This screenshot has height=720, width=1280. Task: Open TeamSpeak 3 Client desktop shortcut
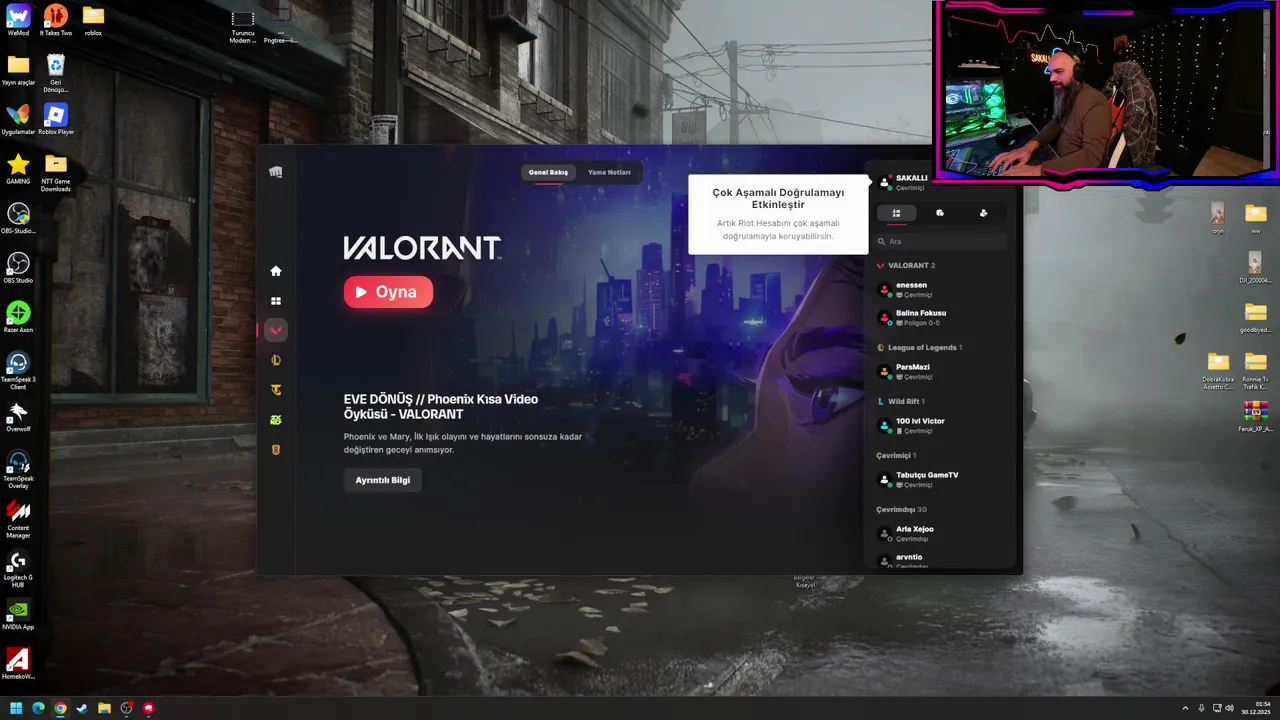click(x=18, y=369)
